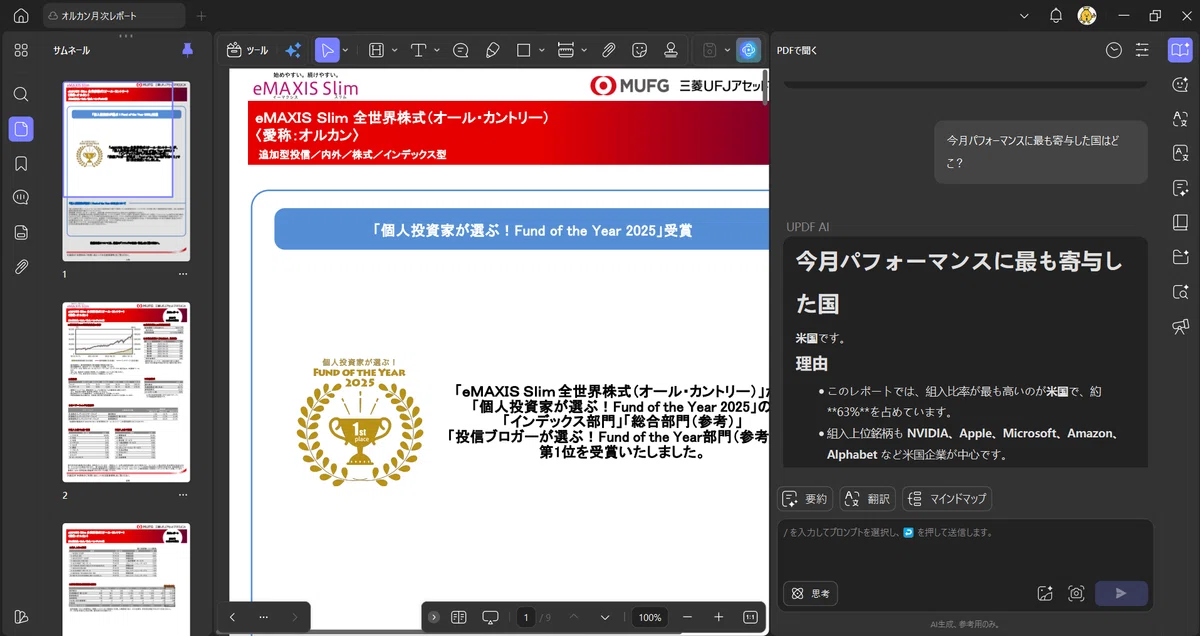Image resolution: width=1200 pixels, height=636 pixels.
Task: Collapse the bottom page toolbar arrow
Action: (433, 617)
